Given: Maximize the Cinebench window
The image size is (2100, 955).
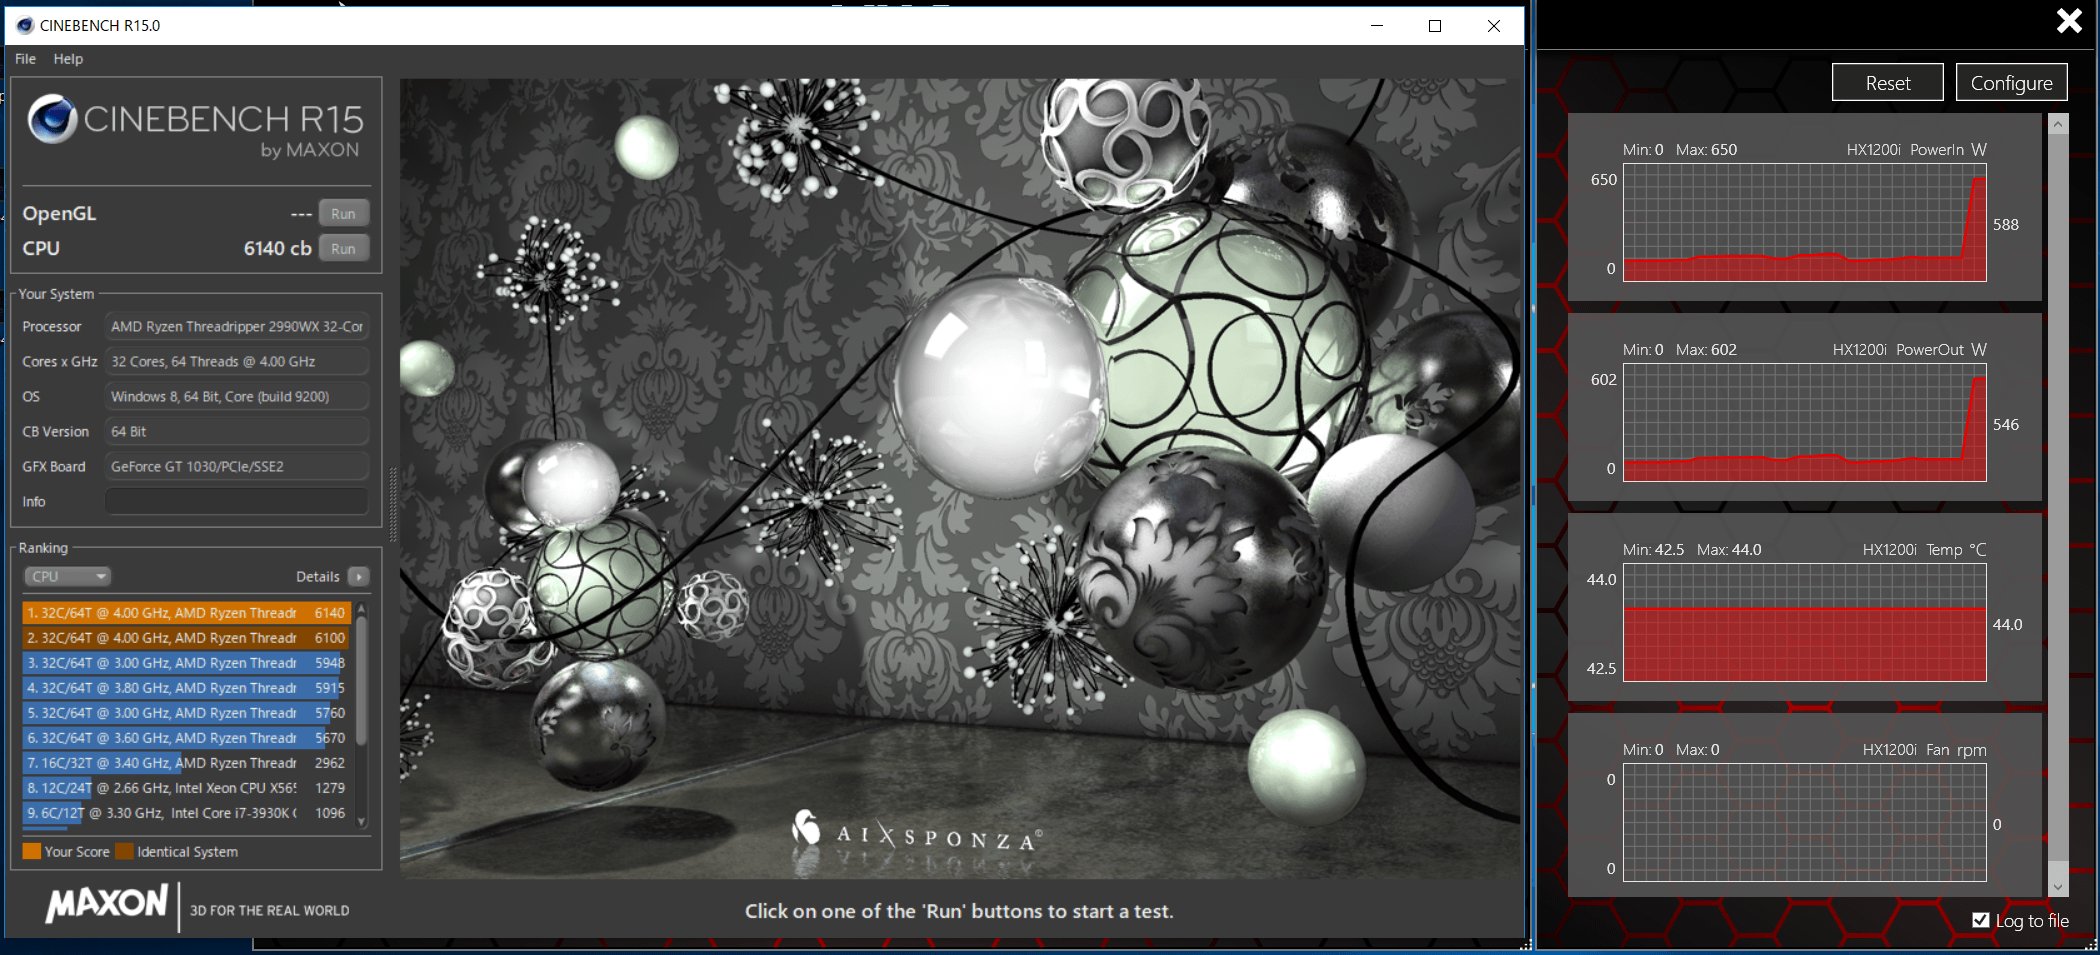Looking at the screenshot, I should (x=1435, y=26).
